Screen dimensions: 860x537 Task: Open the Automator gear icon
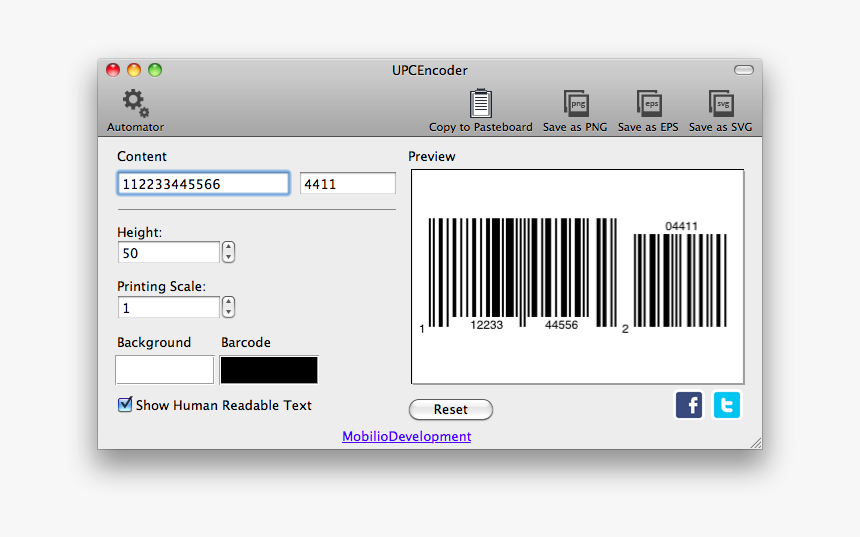[x=135, y=104]
